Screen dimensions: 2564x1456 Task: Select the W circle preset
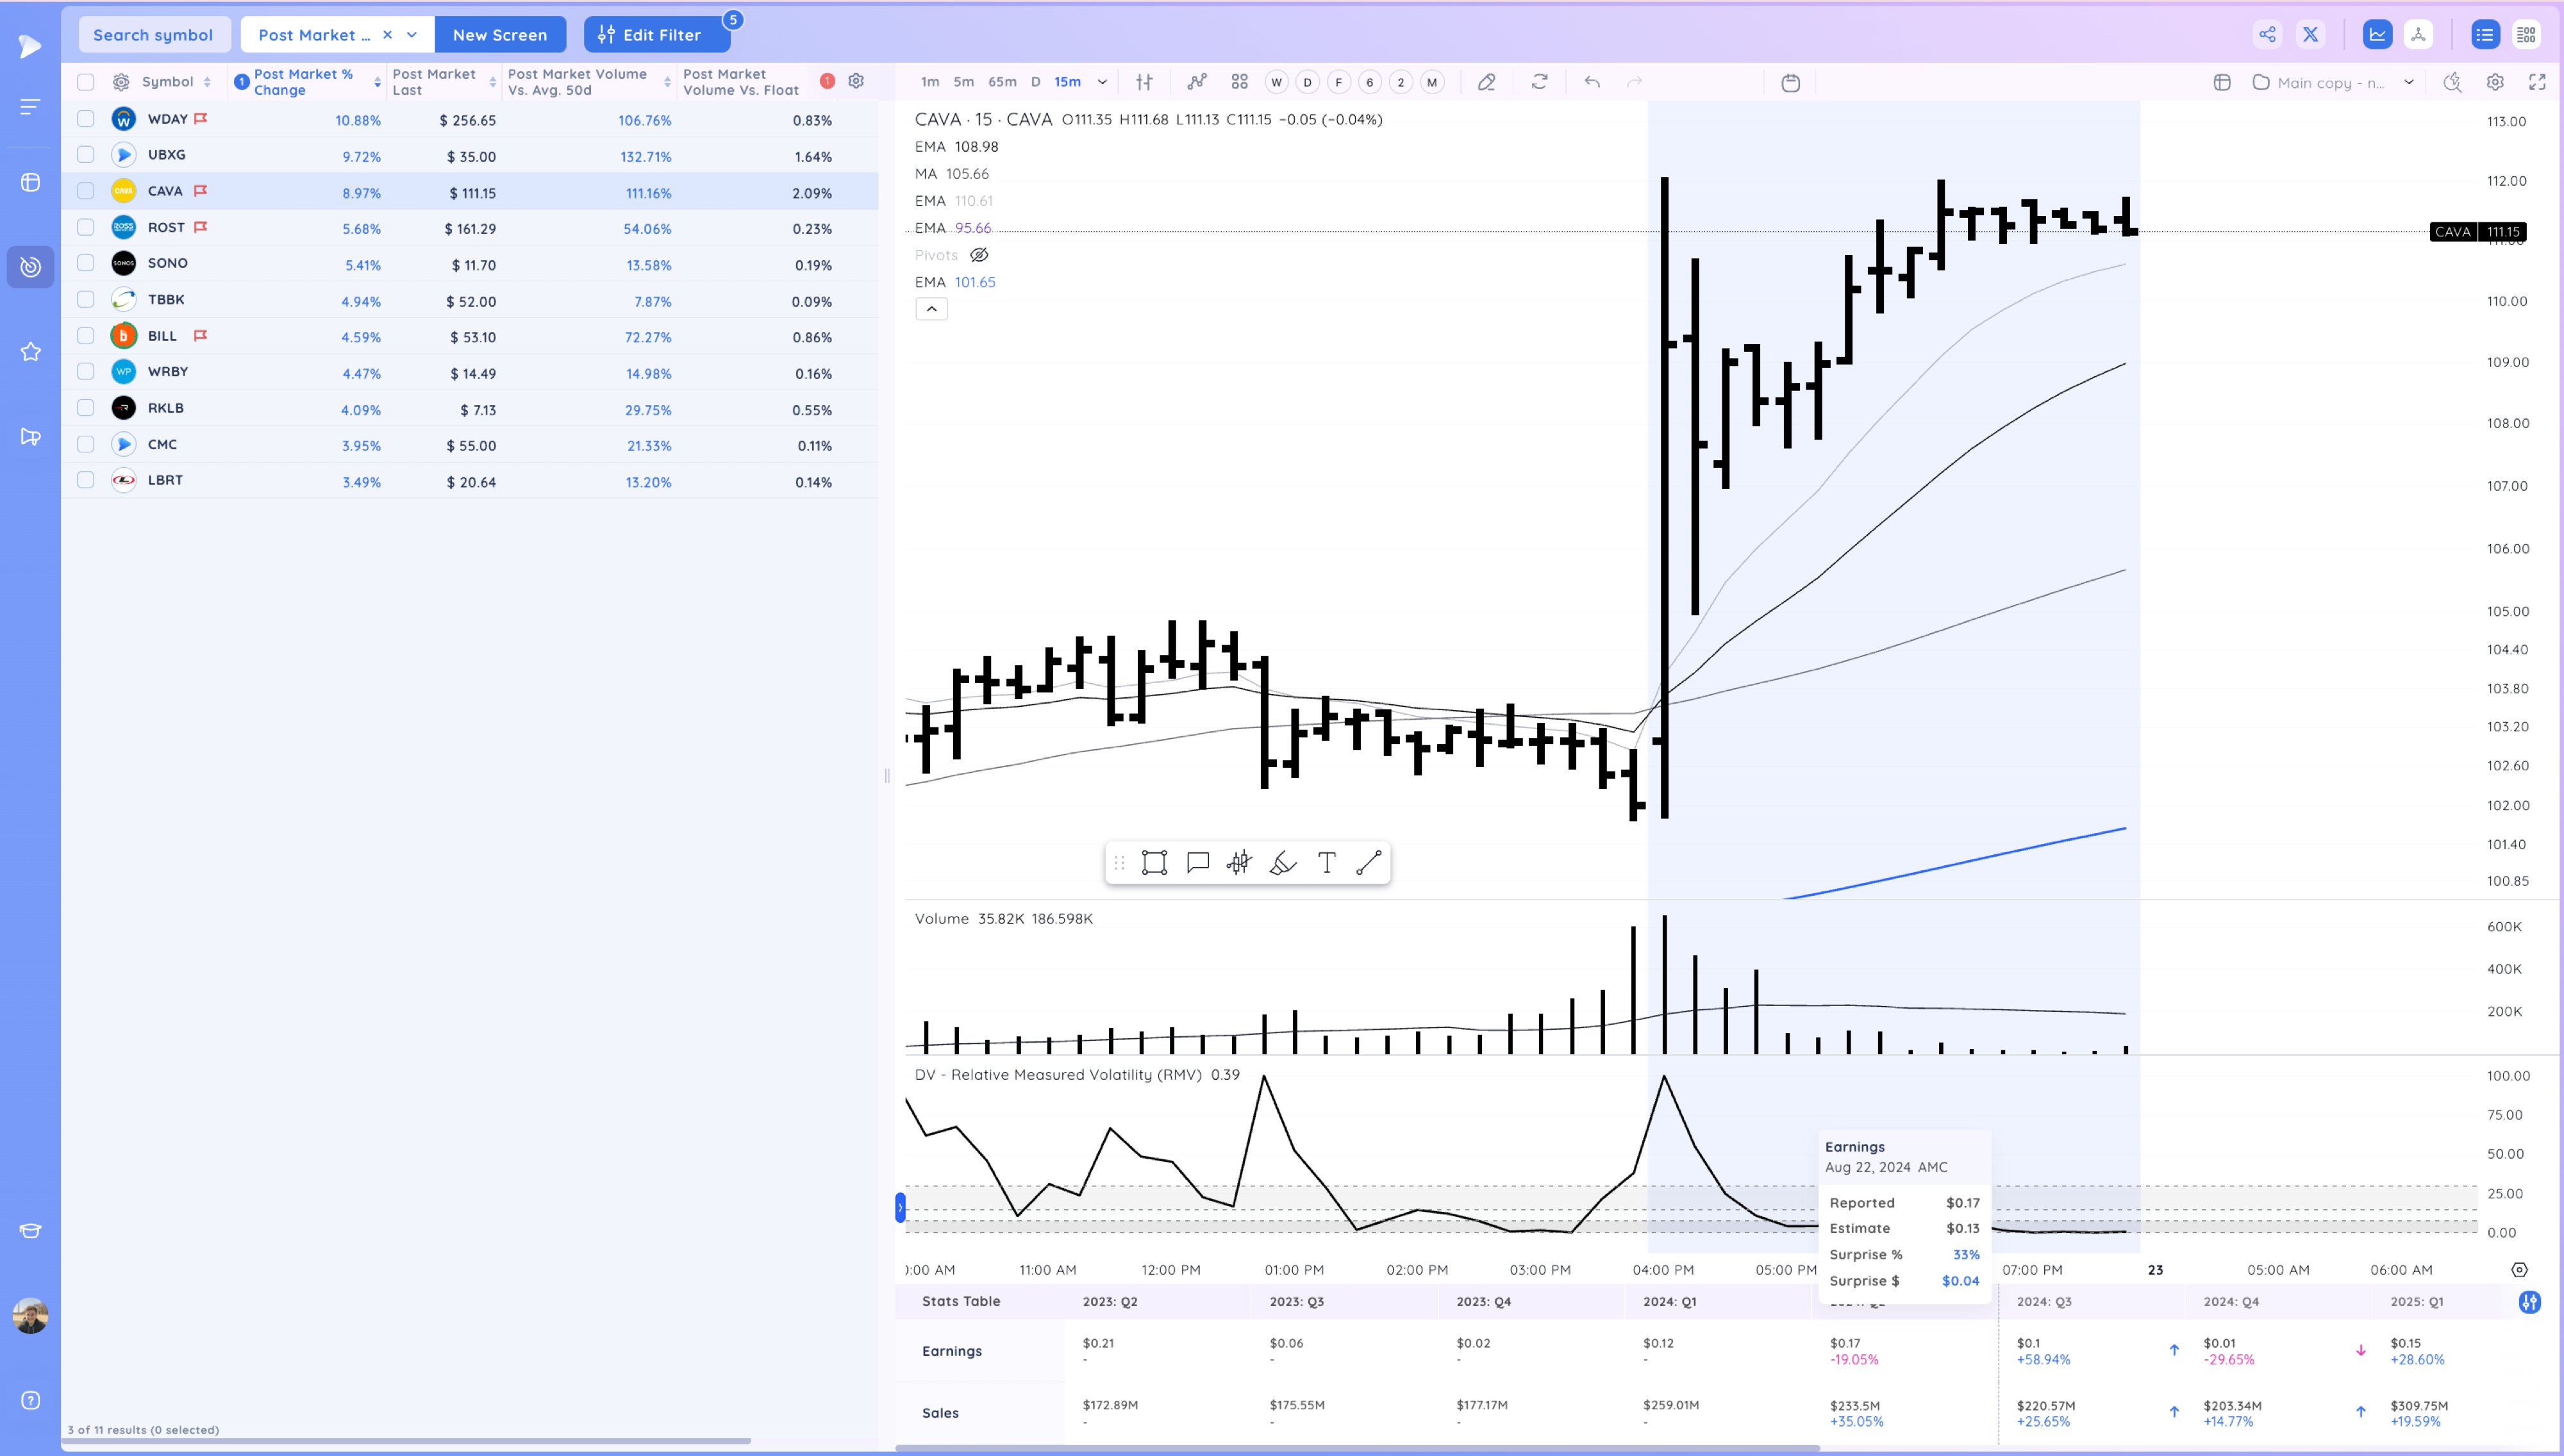tap(1276, 82)
